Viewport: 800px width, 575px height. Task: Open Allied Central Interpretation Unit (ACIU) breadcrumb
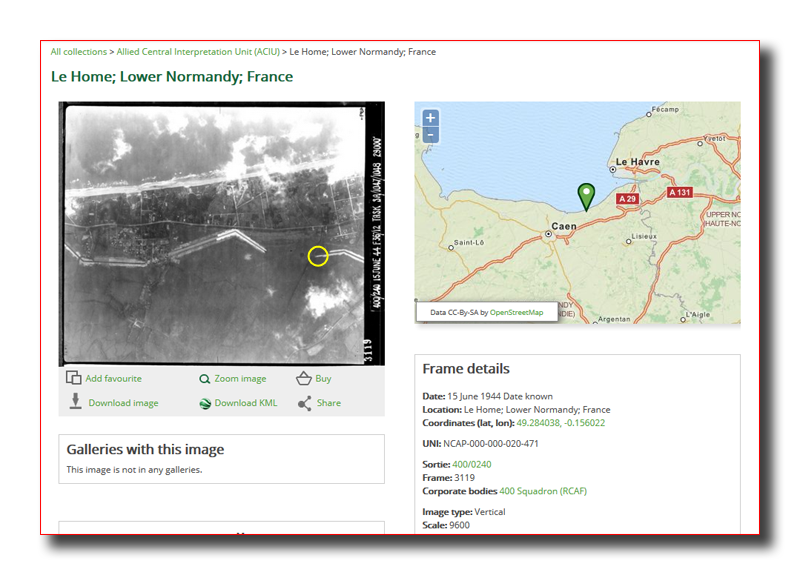tap(198, 52)
